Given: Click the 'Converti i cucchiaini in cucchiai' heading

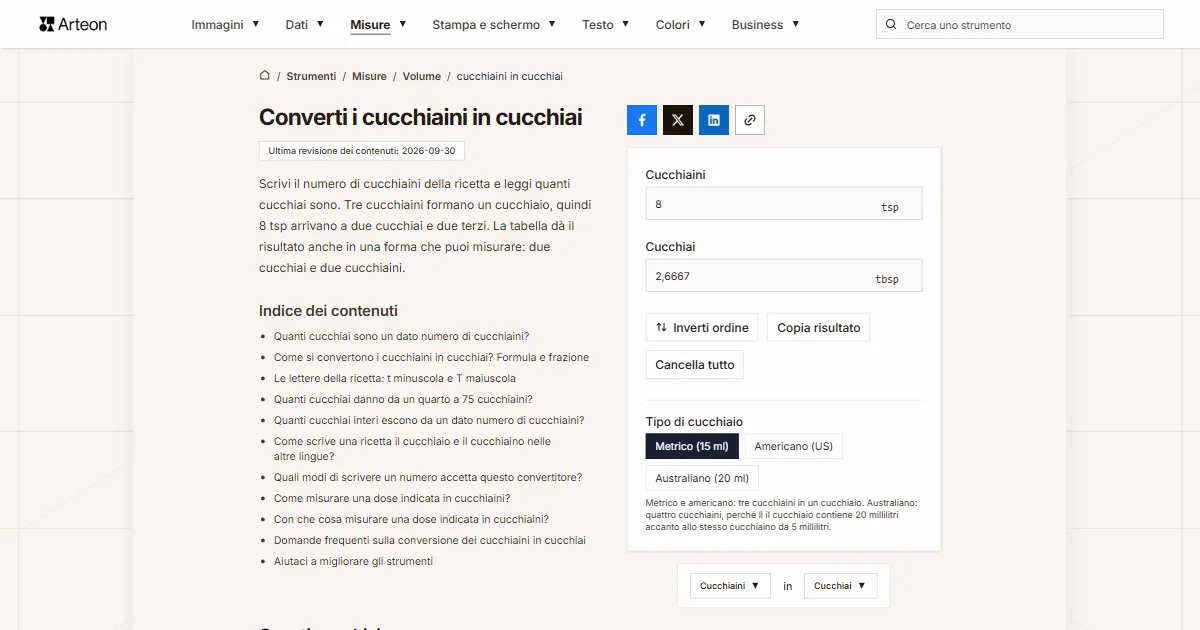Looking at the screenshot, I should pos(420,117).
